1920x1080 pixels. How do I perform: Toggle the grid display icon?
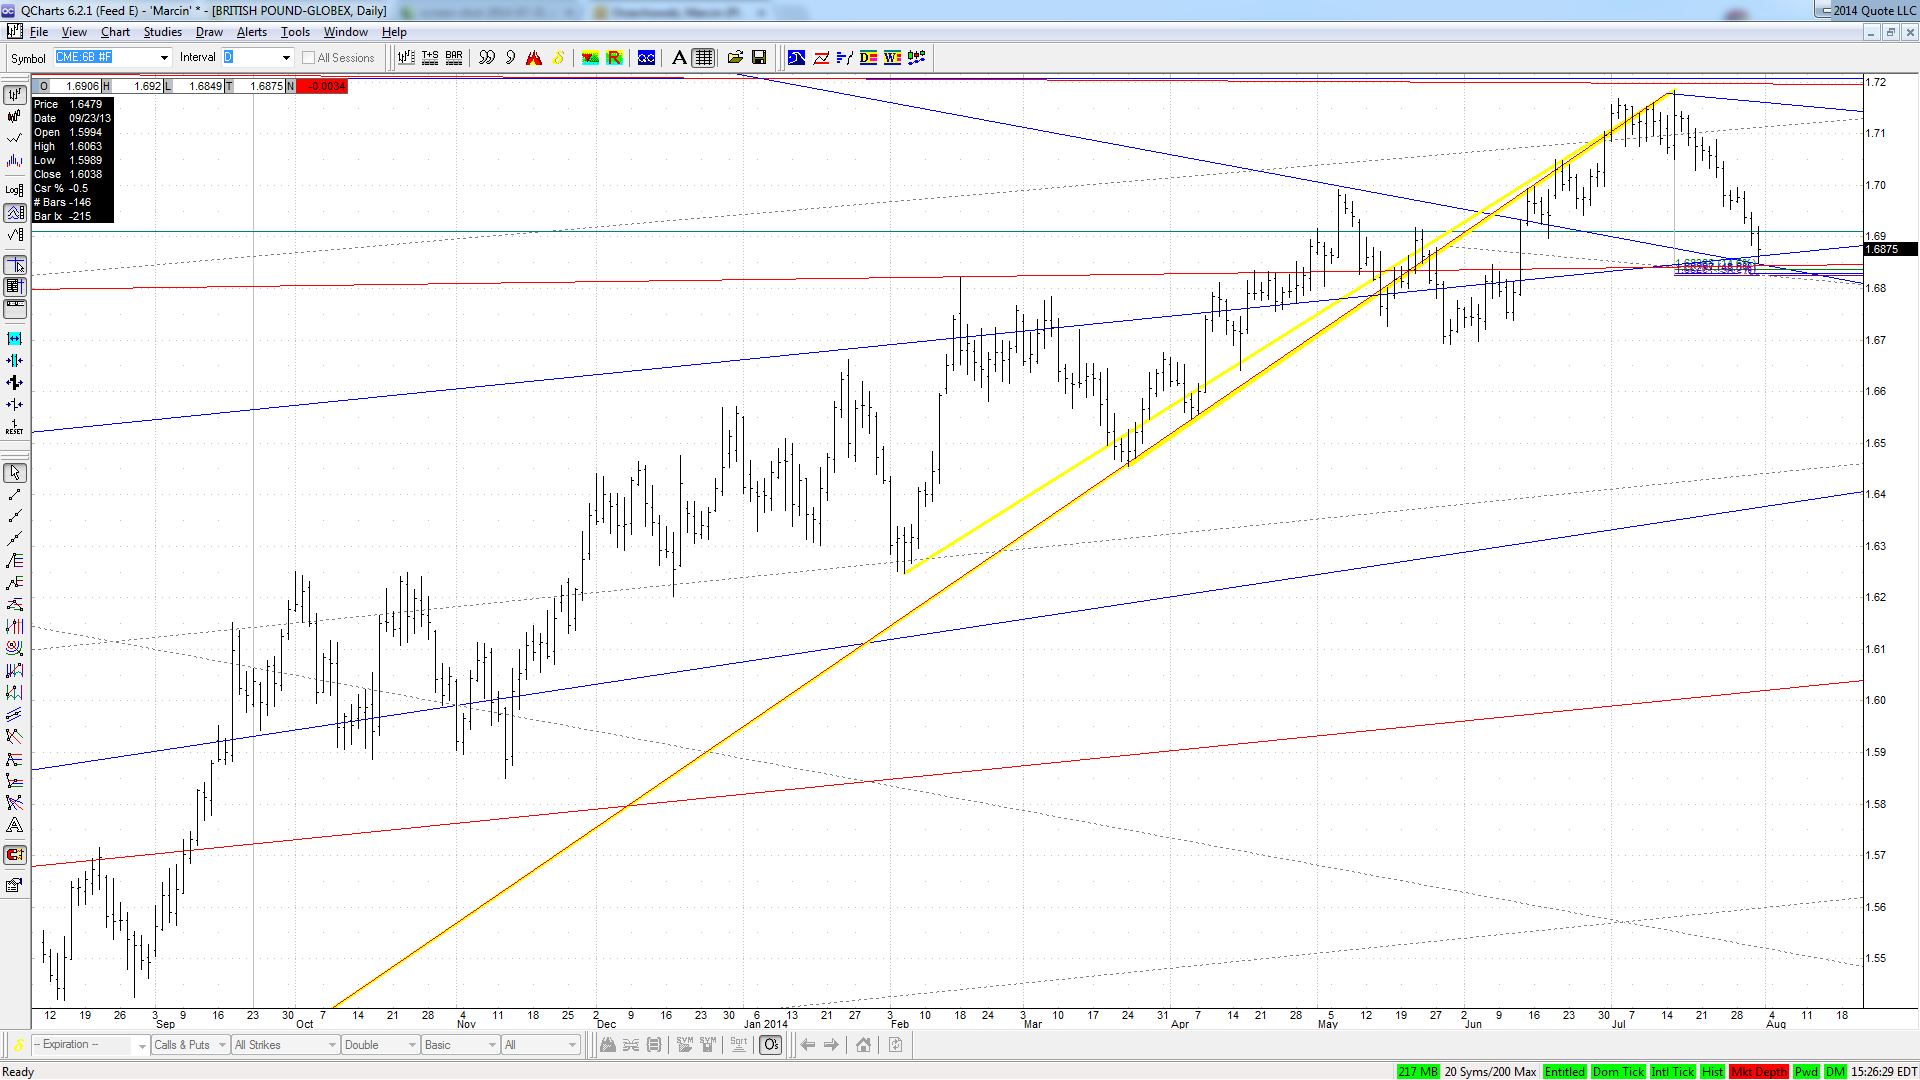tap(704, 58)
